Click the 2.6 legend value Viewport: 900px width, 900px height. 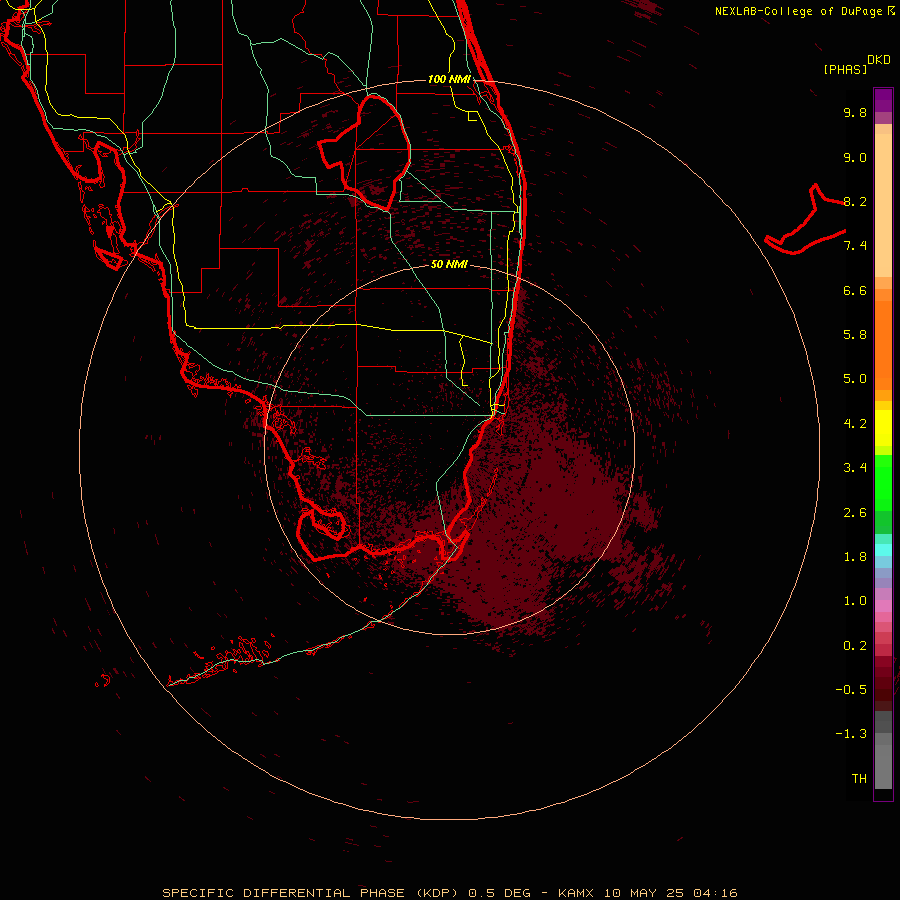855,513
